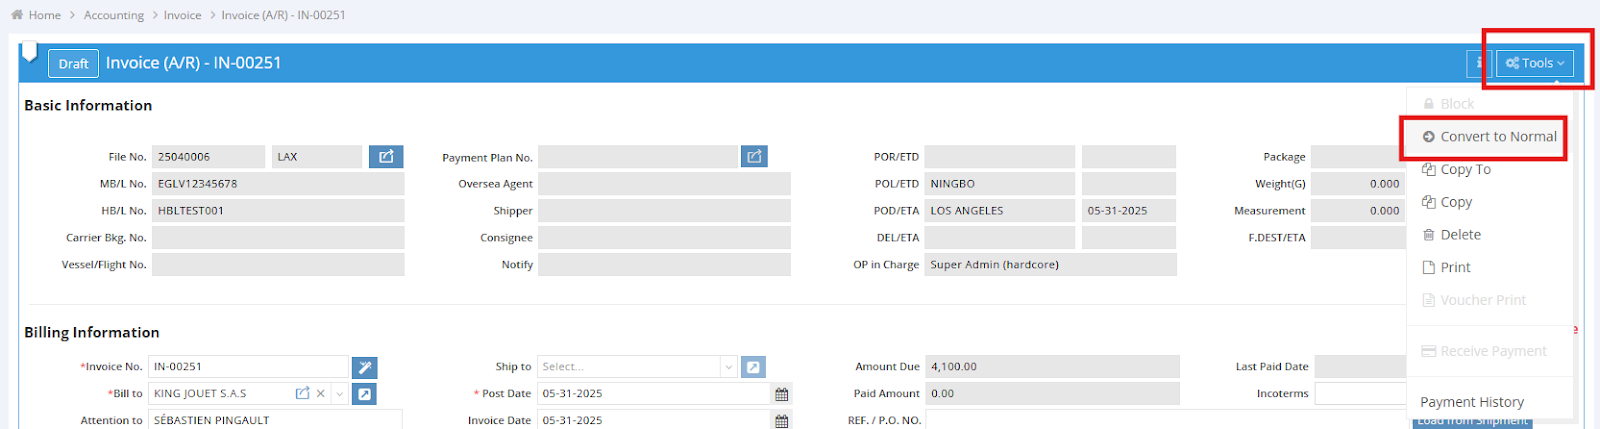Go to Accounting in the breadcrumb

click(x=114, y=15)
